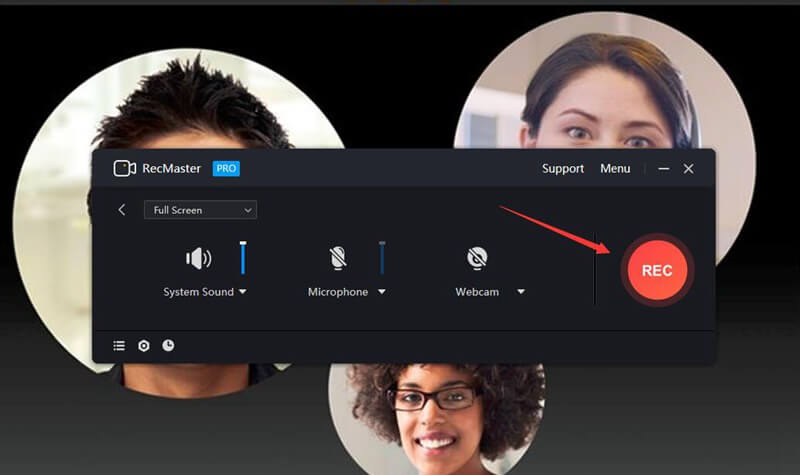Viewport: 800px width, 475px height.
Task: Click the System Sound label
Action: [198, 292]
